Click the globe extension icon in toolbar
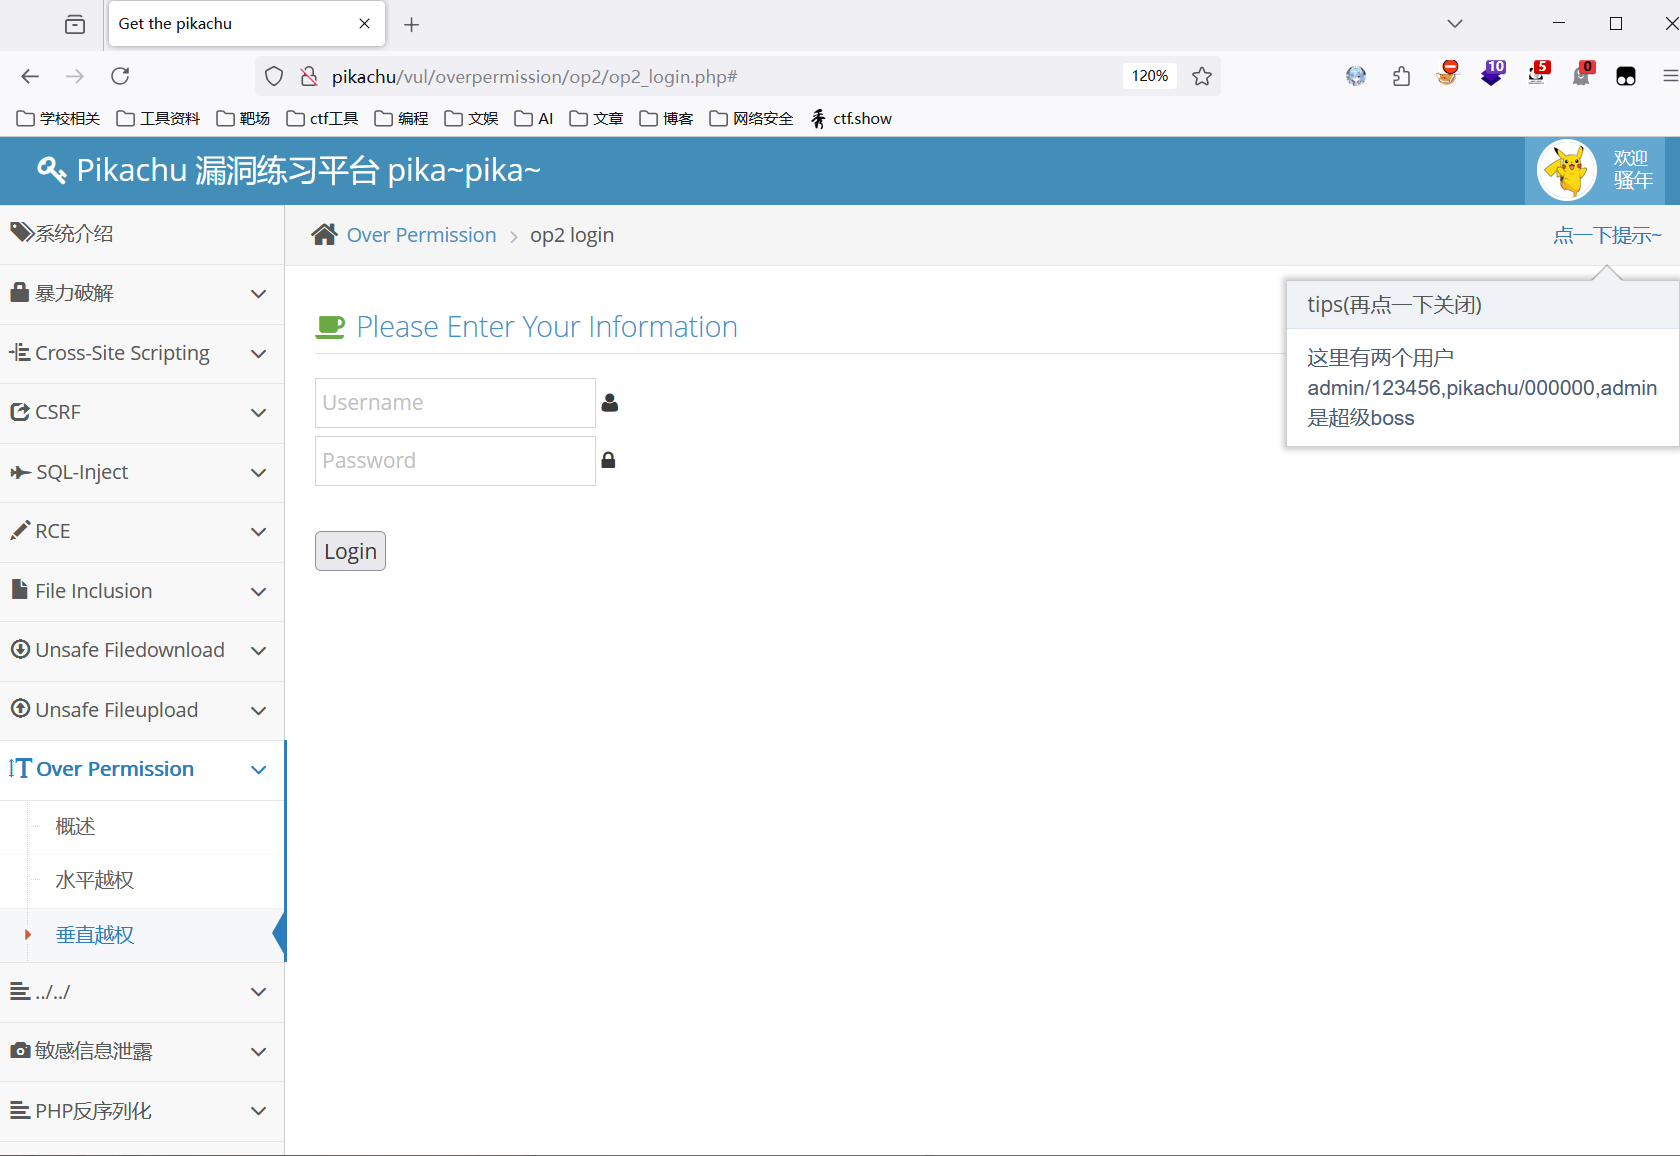 1356,76
